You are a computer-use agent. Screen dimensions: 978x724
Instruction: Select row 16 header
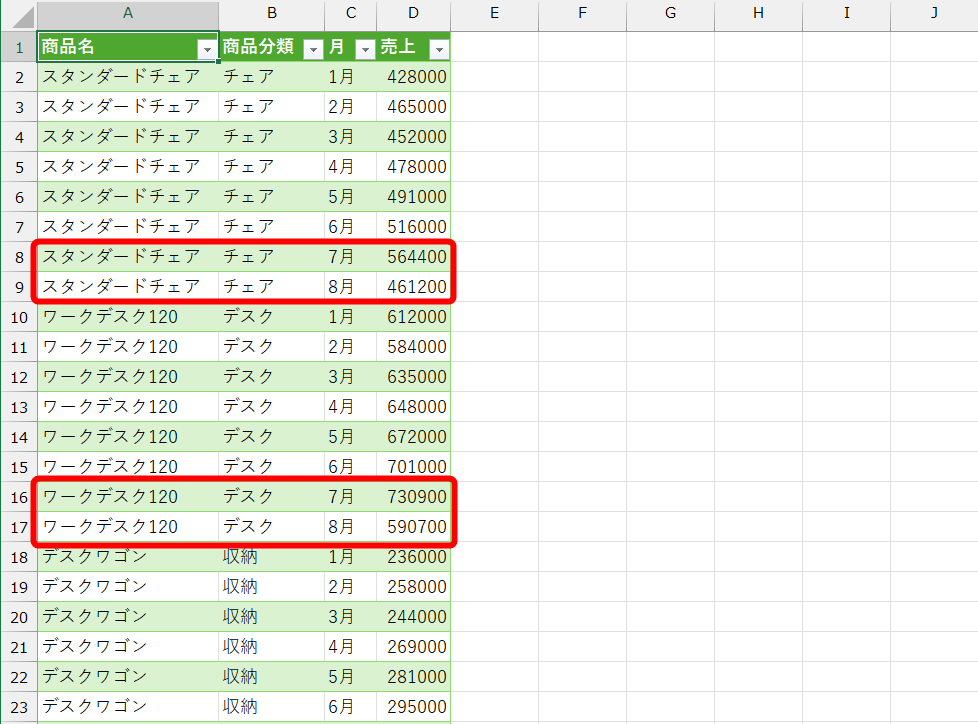click(19, 497)
